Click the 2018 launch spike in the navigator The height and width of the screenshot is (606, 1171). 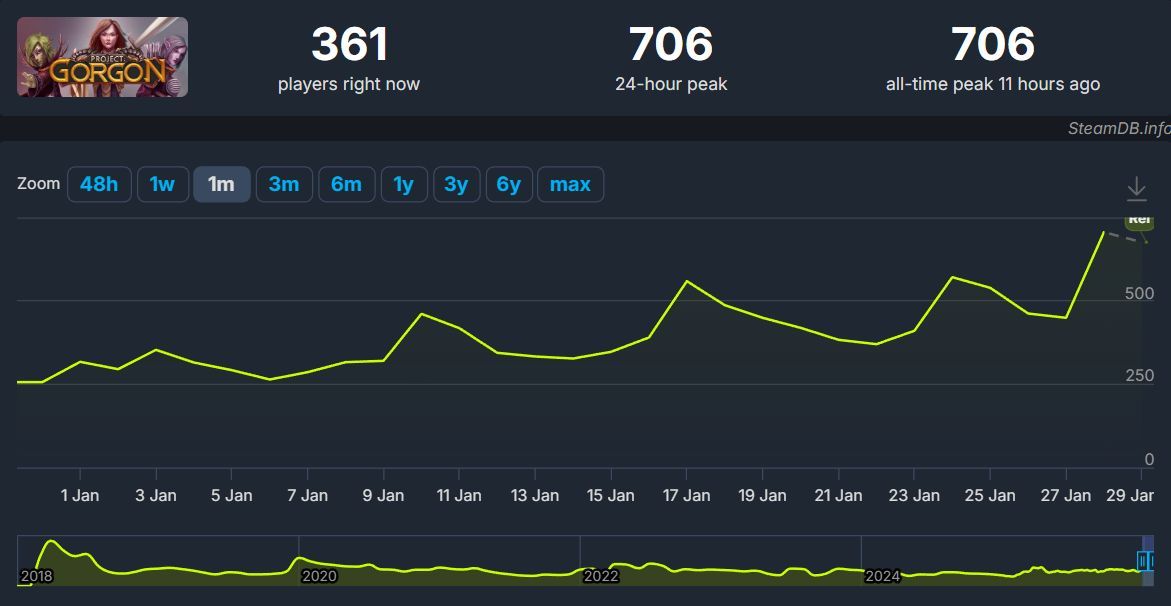coord(52,545)
